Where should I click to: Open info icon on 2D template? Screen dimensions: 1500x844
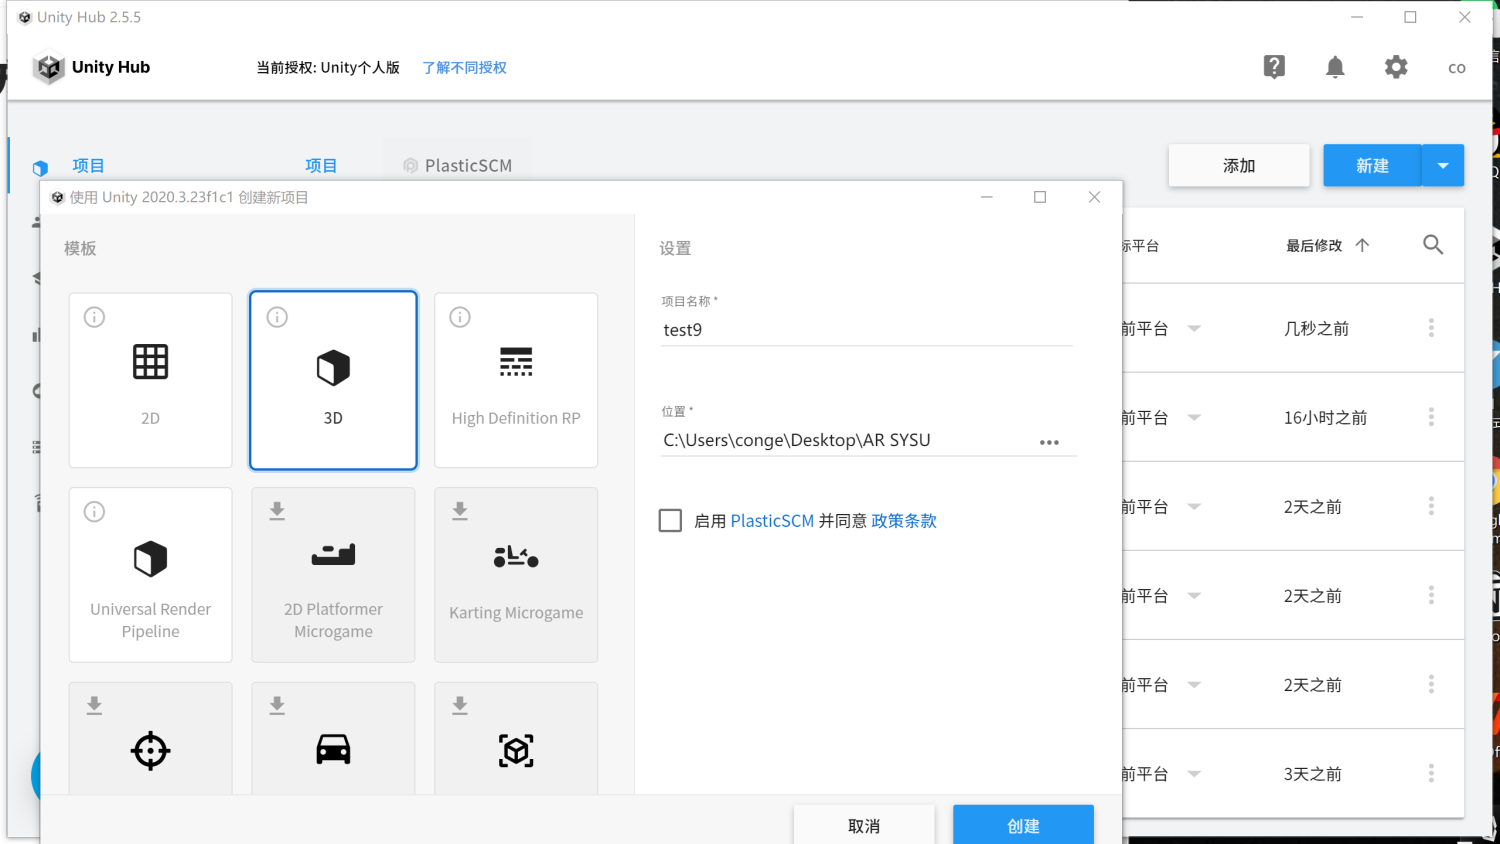click(x=94, y=317)
